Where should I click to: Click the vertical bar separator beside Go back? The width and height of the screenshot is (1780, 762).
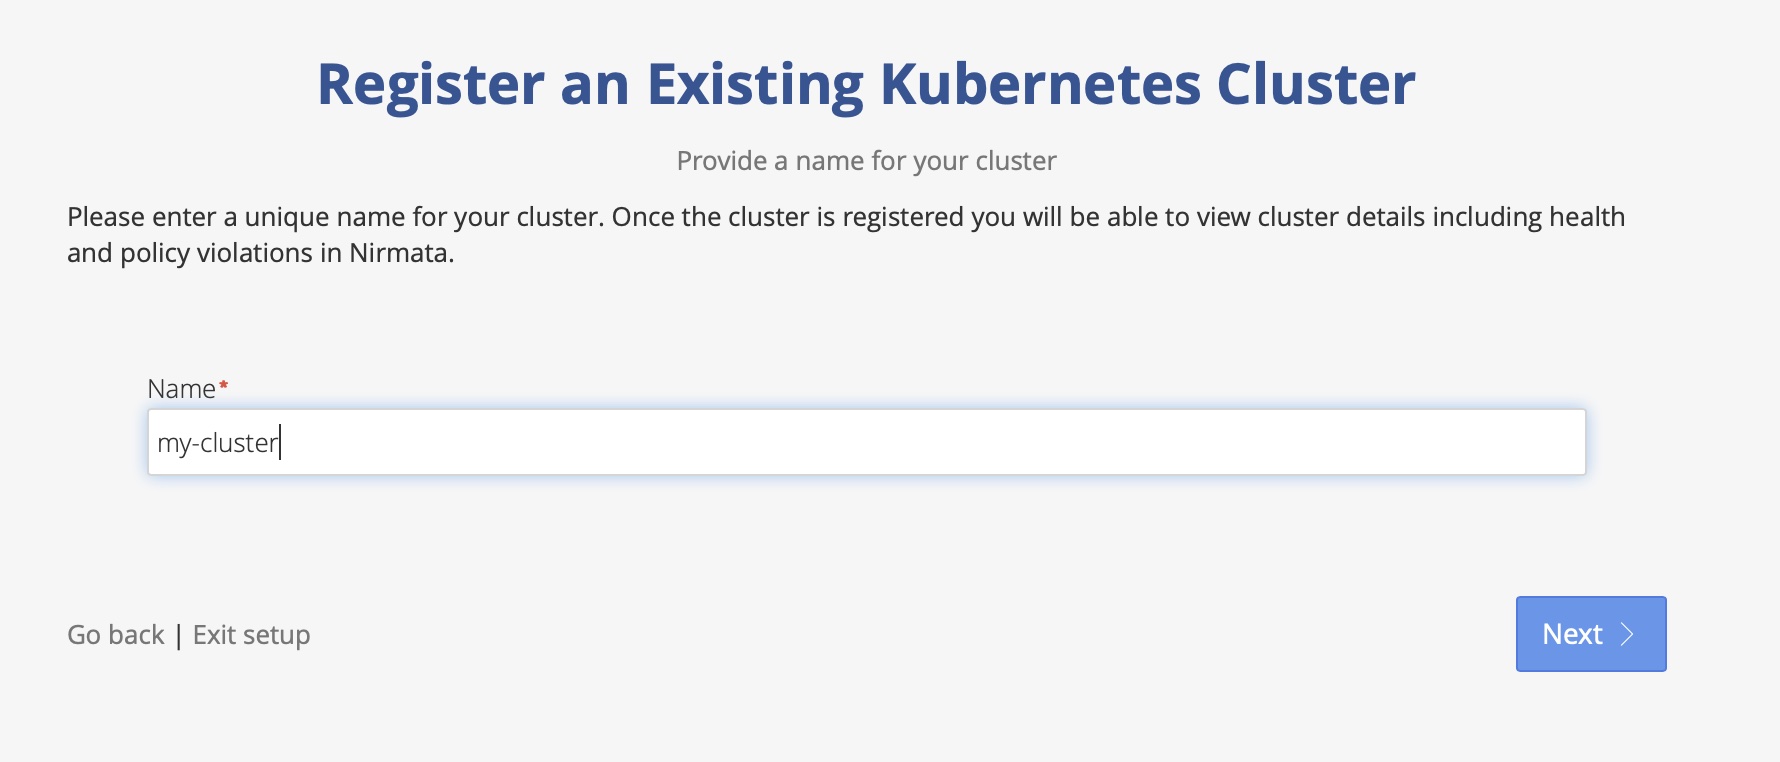pos(178,635)
